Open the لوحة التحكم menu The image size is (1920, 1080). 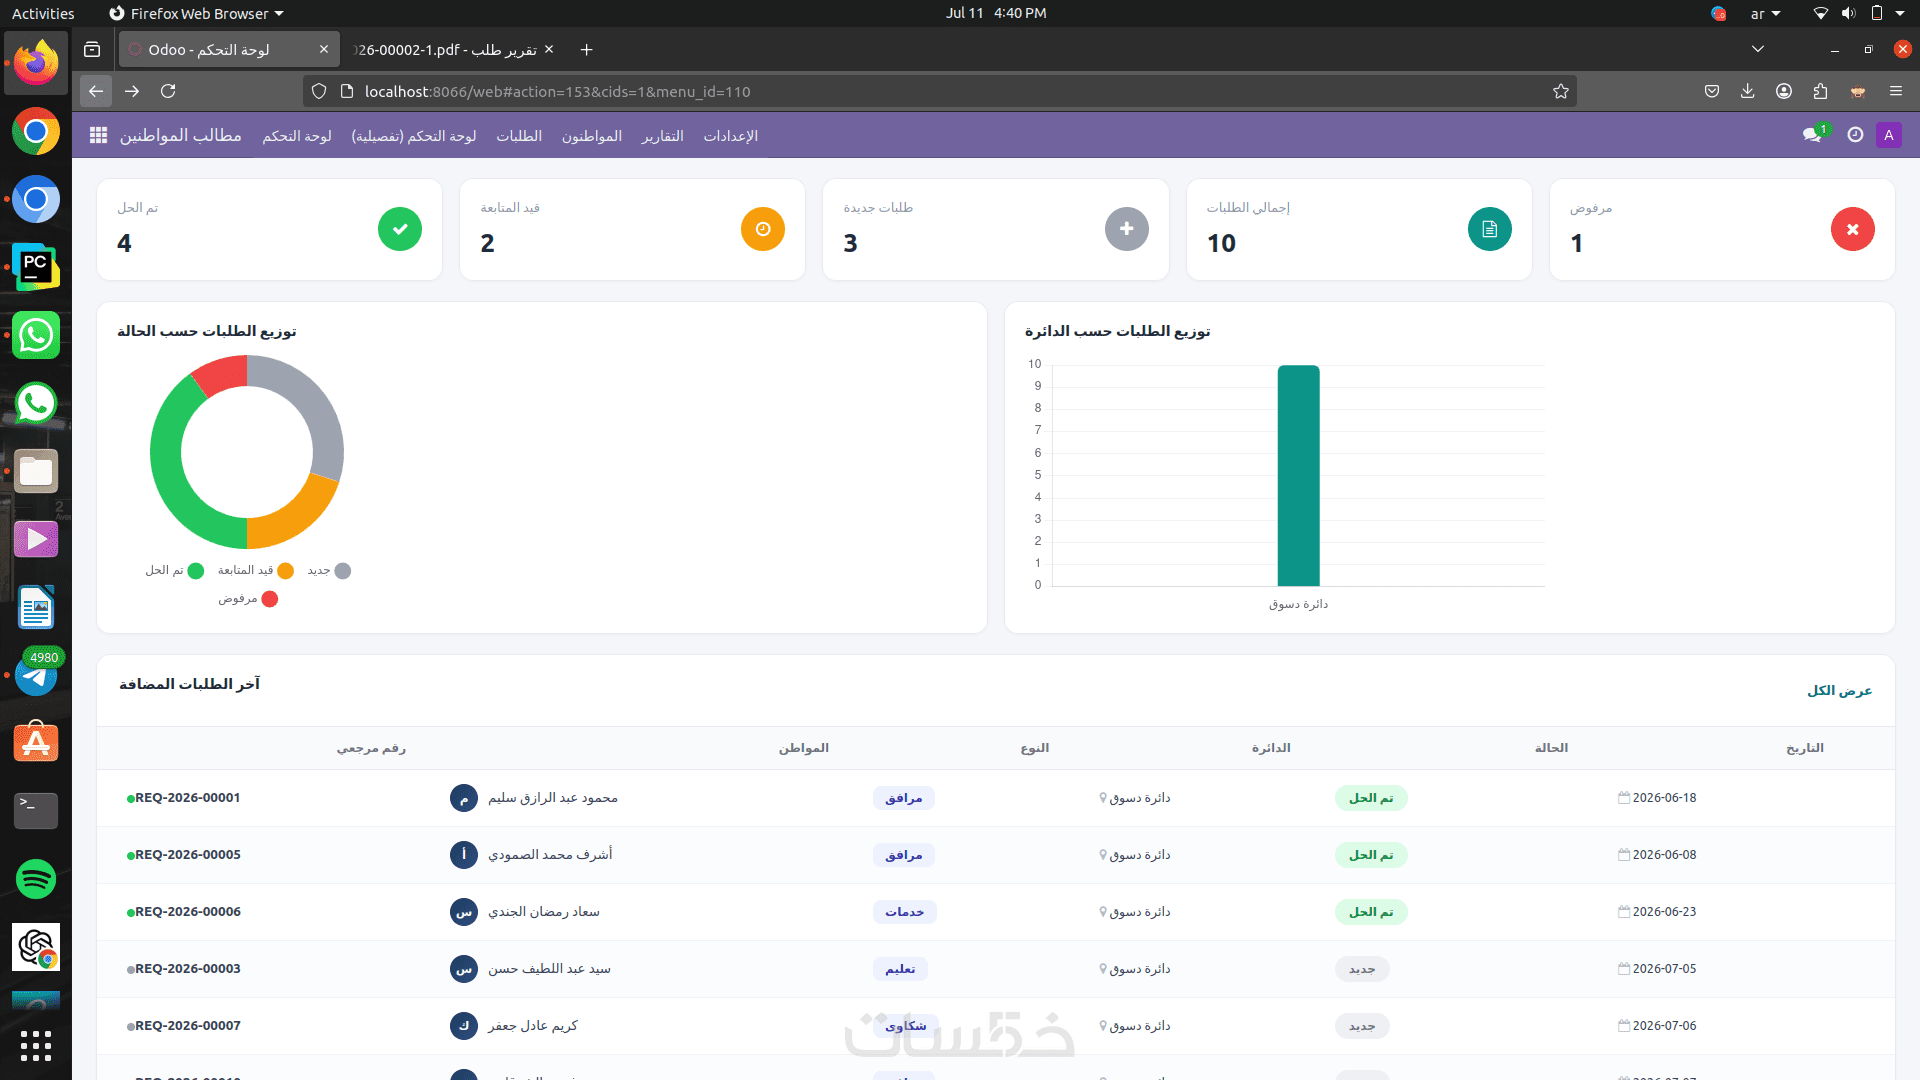pyautogui.click(x=297, y=135)
